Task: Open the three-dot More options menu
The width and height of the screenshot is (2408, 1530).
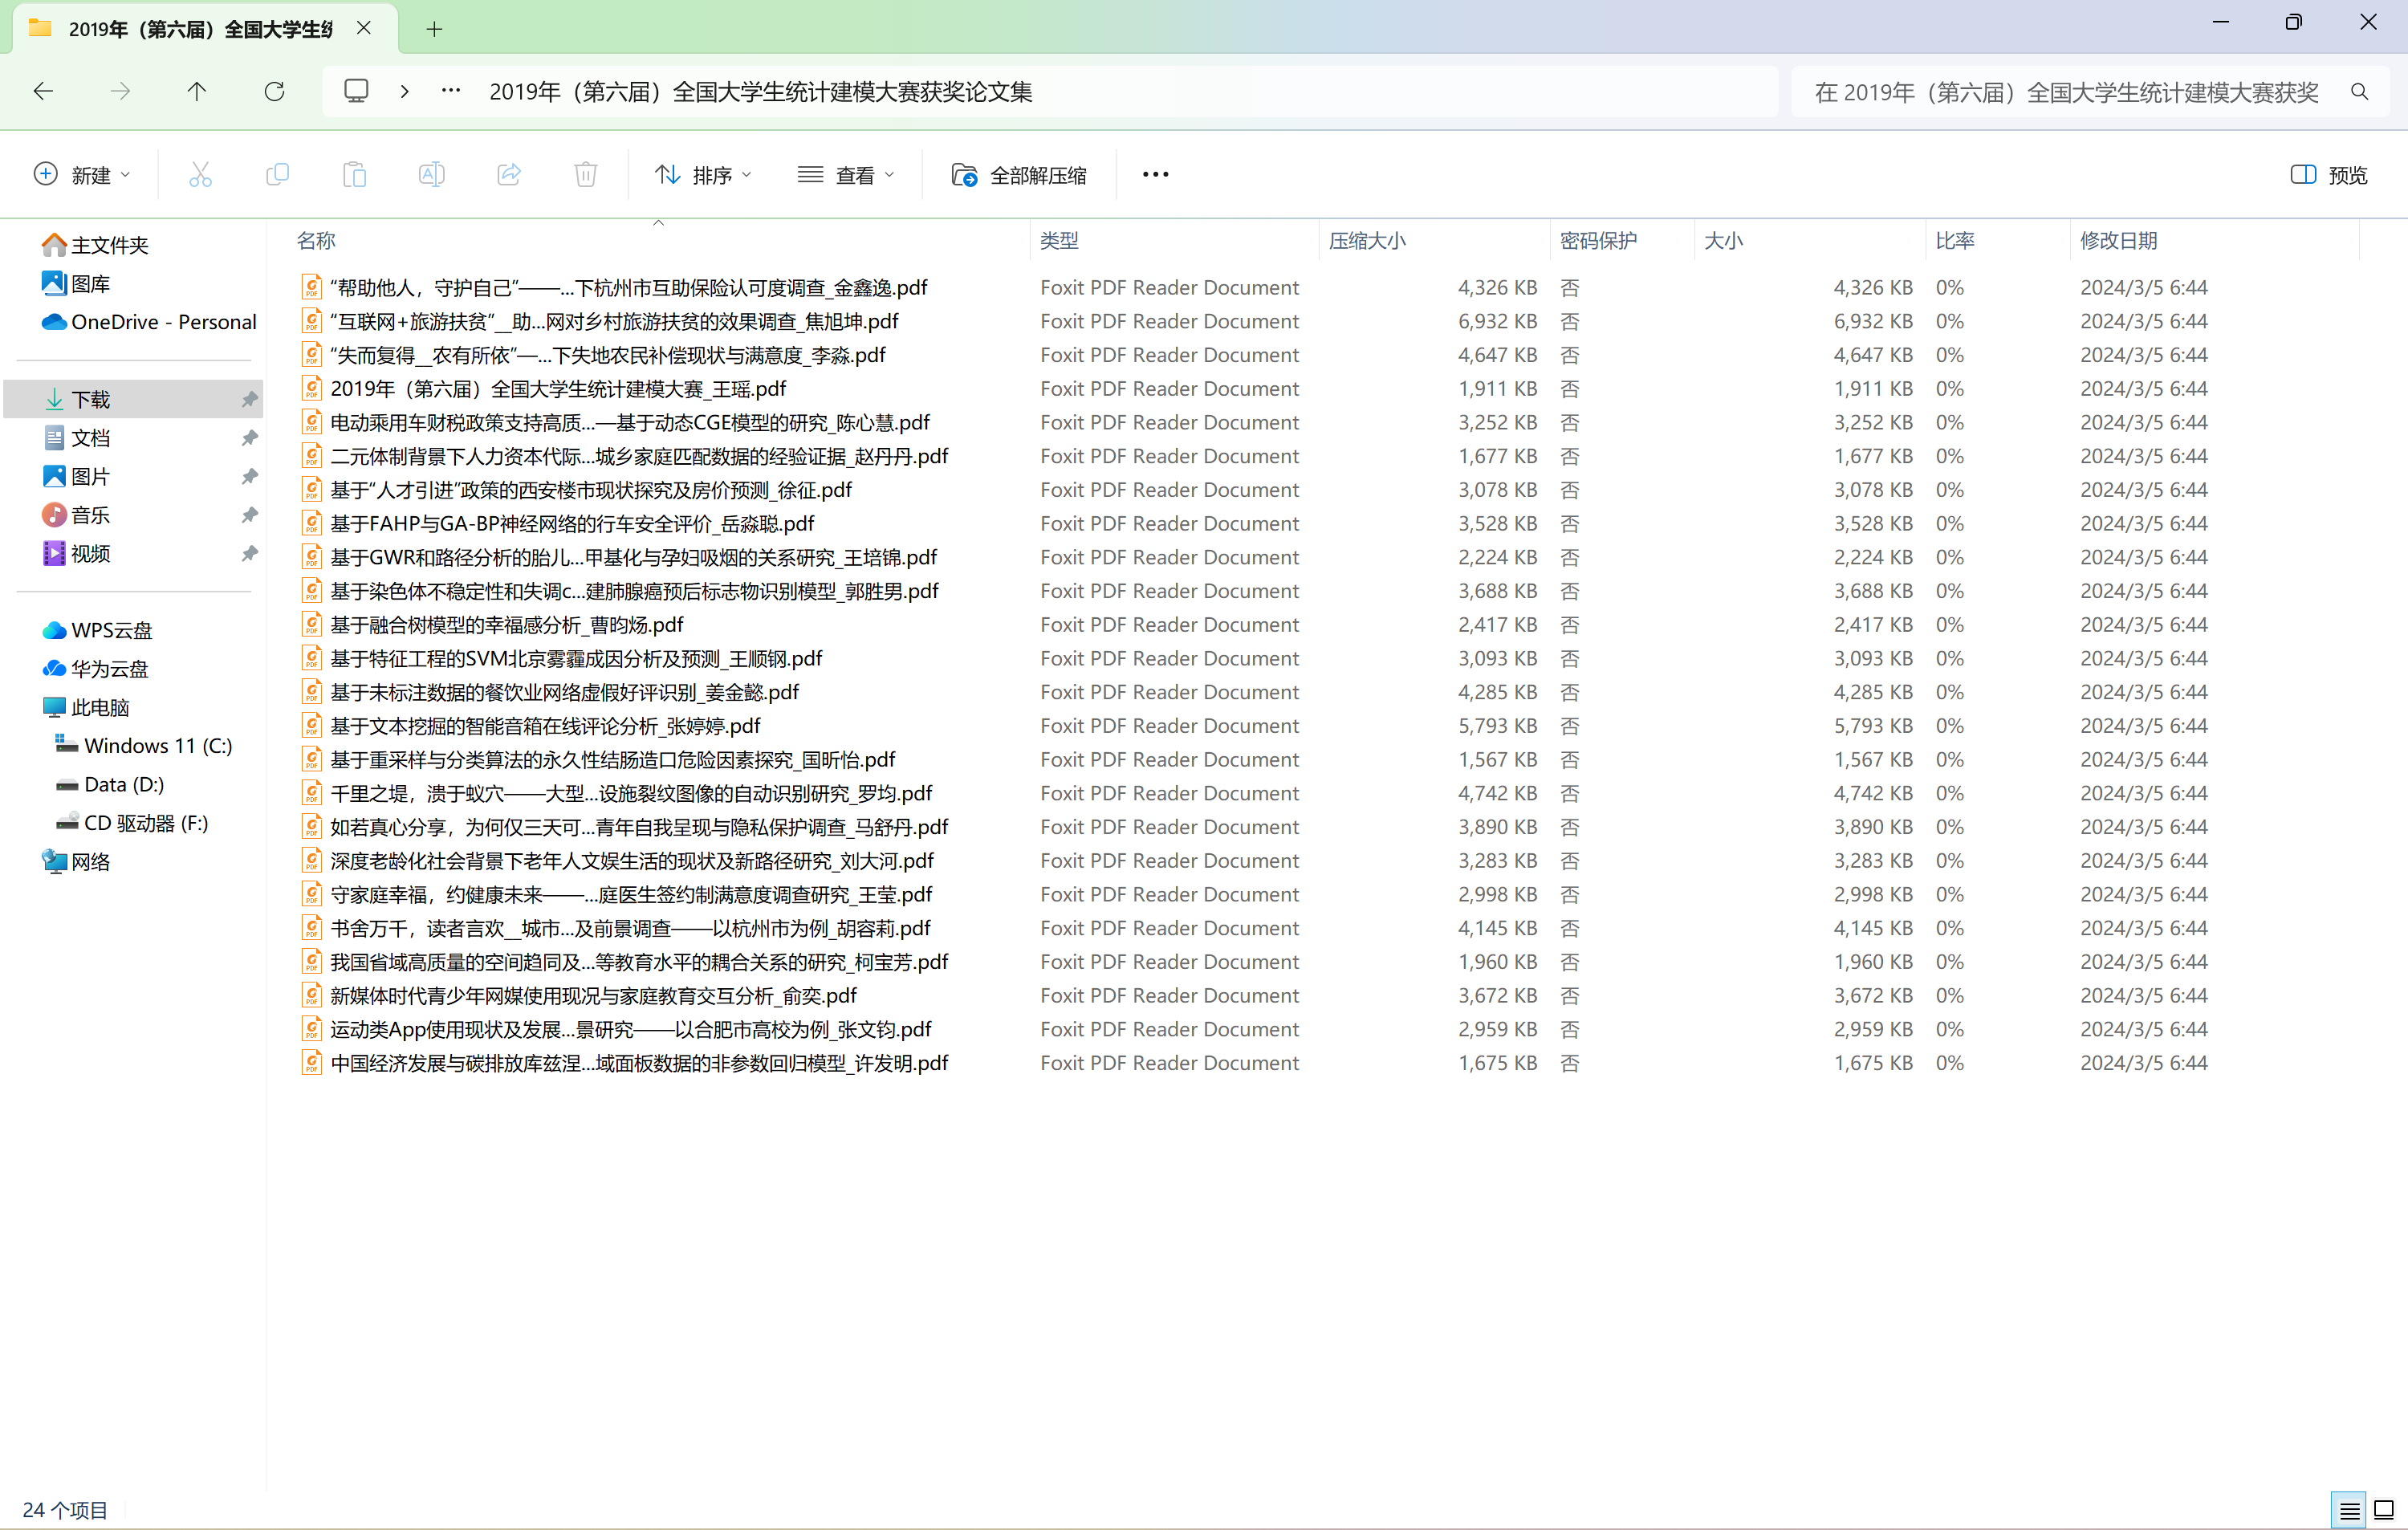Action: point(1155,175)
